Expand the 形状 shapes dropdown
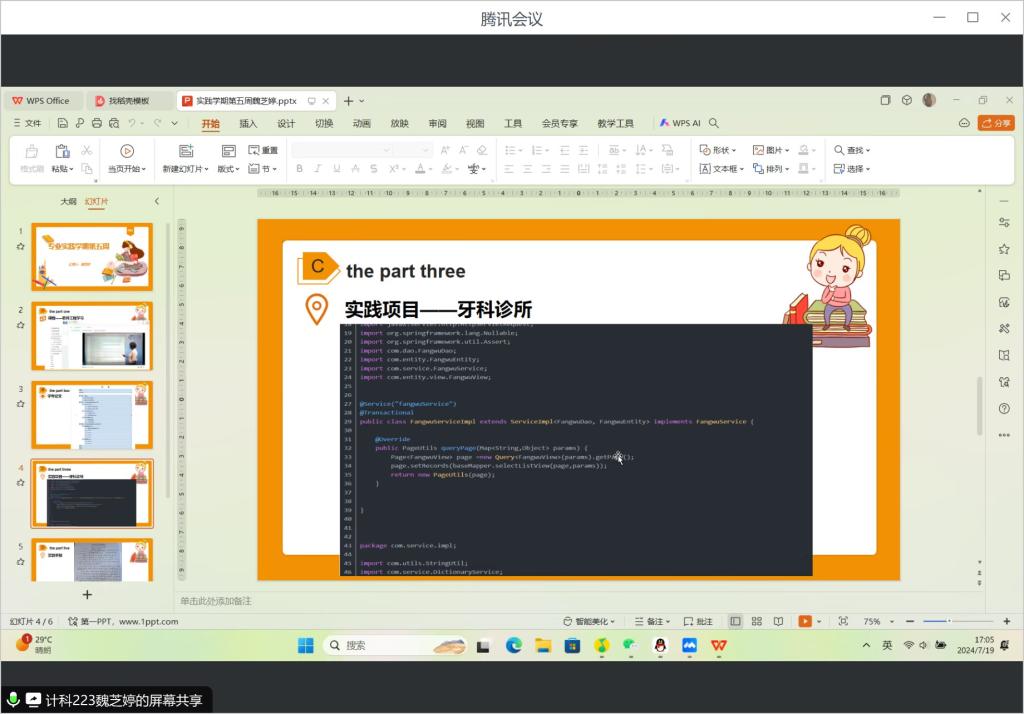Image resolution: width=1024 pixels, height=714 pixels. [718, 150]
